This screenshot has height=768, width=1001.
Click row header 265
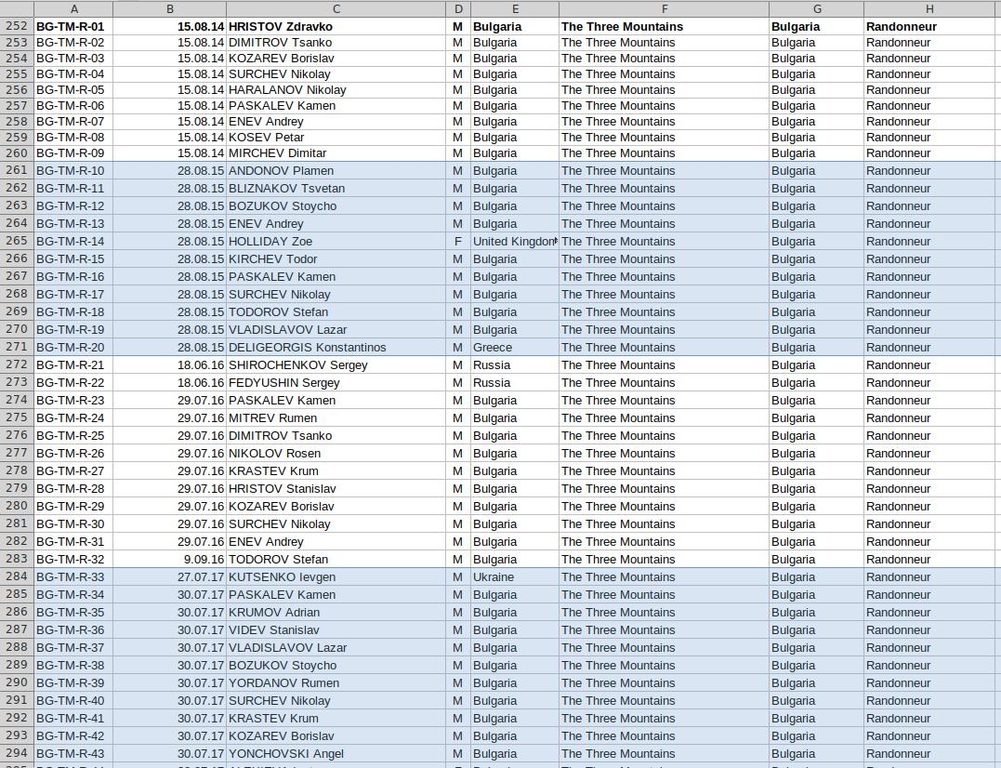point(17,241)
